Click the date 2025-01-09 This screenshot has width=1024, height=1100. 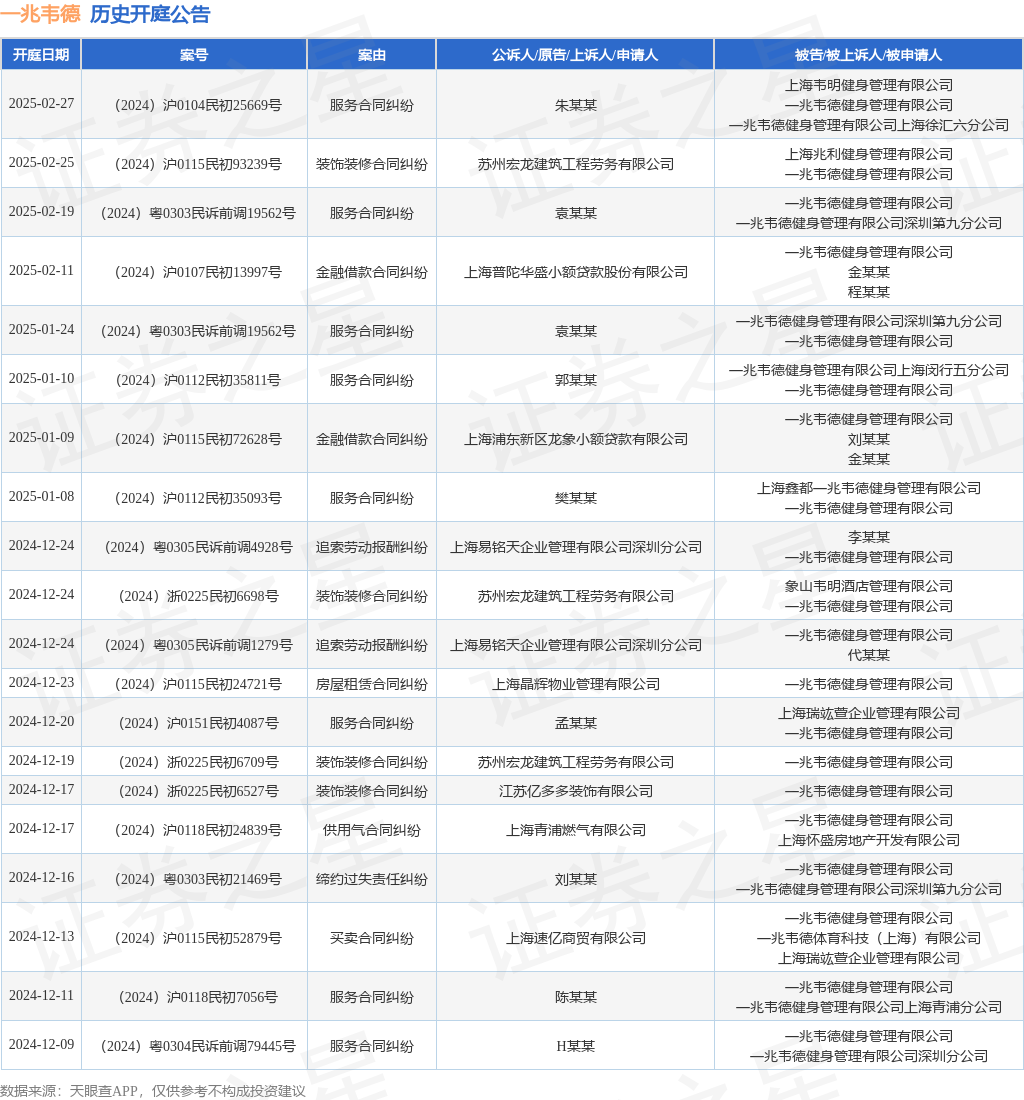41,438
